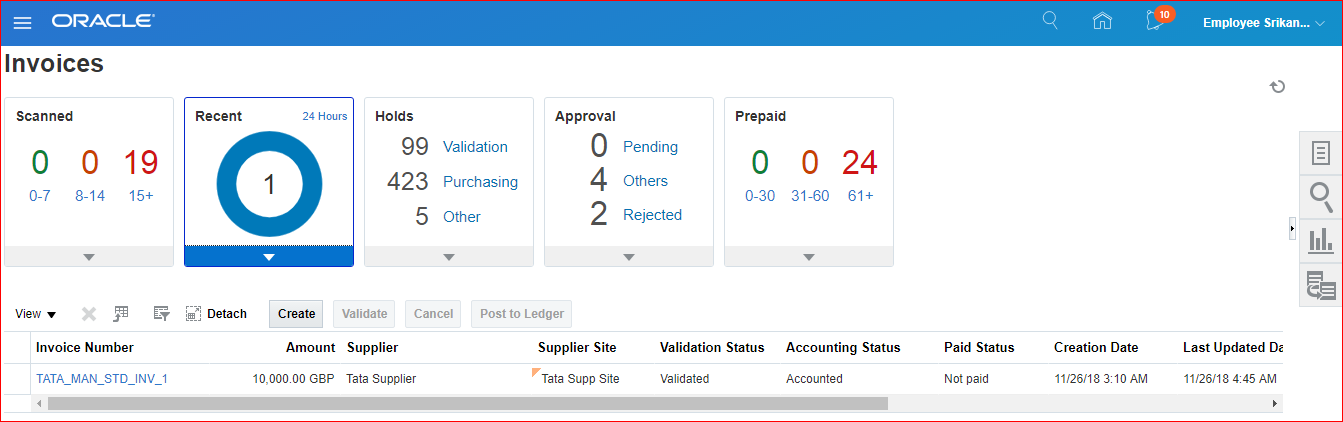Open the side panel Search icon
Viewport: 1343px width, 422px height.
tap(1320, 197)
